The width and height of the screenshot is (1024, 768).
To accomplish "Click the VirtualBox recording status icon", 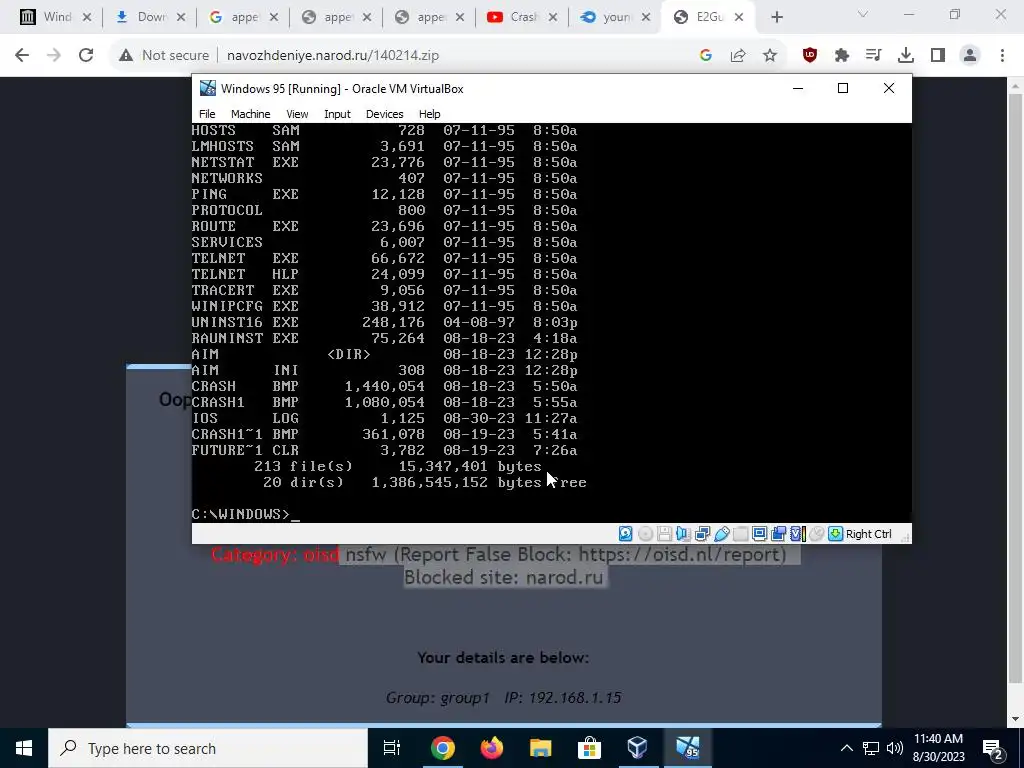I will (778, 534).
